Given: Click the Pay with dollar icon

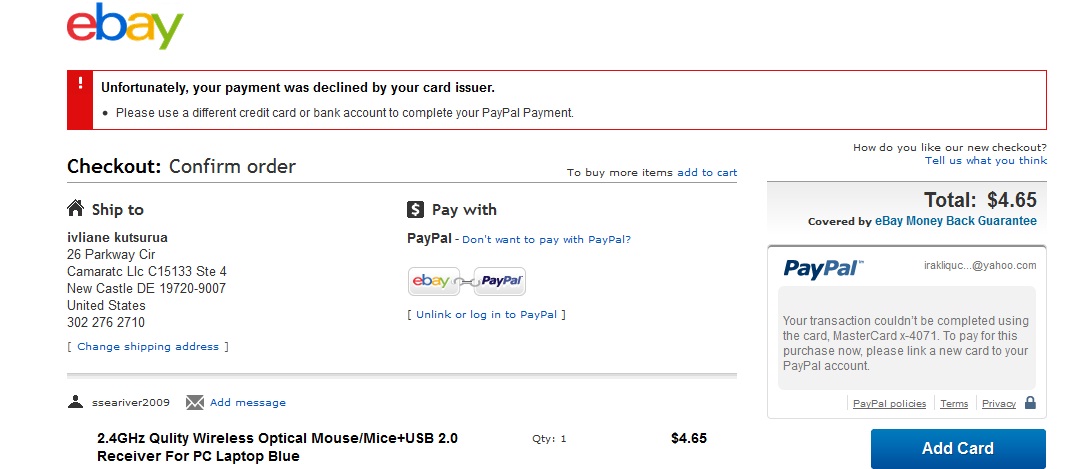Looking at the screenshot, I should (x=416, y=210).
